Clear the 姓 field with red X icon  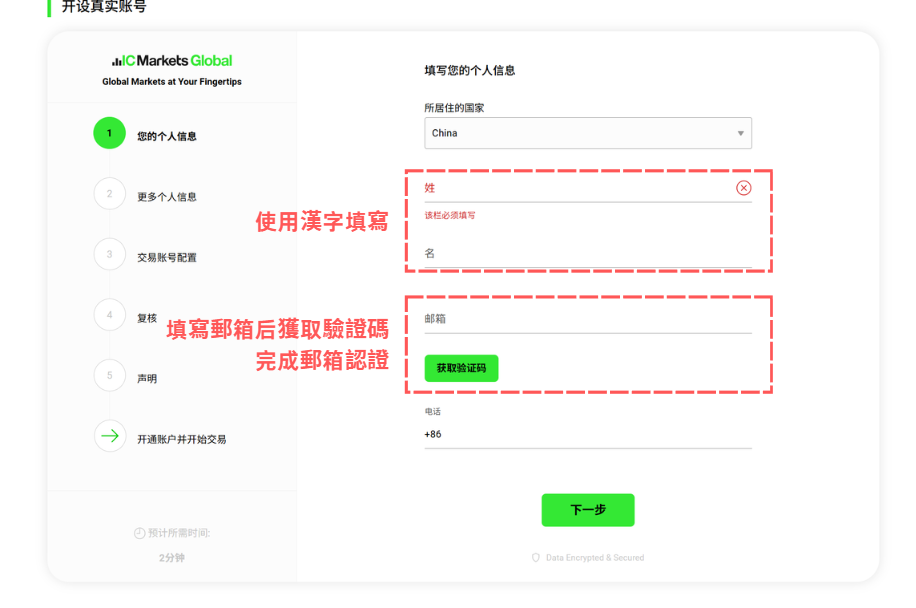pos(743,188)
